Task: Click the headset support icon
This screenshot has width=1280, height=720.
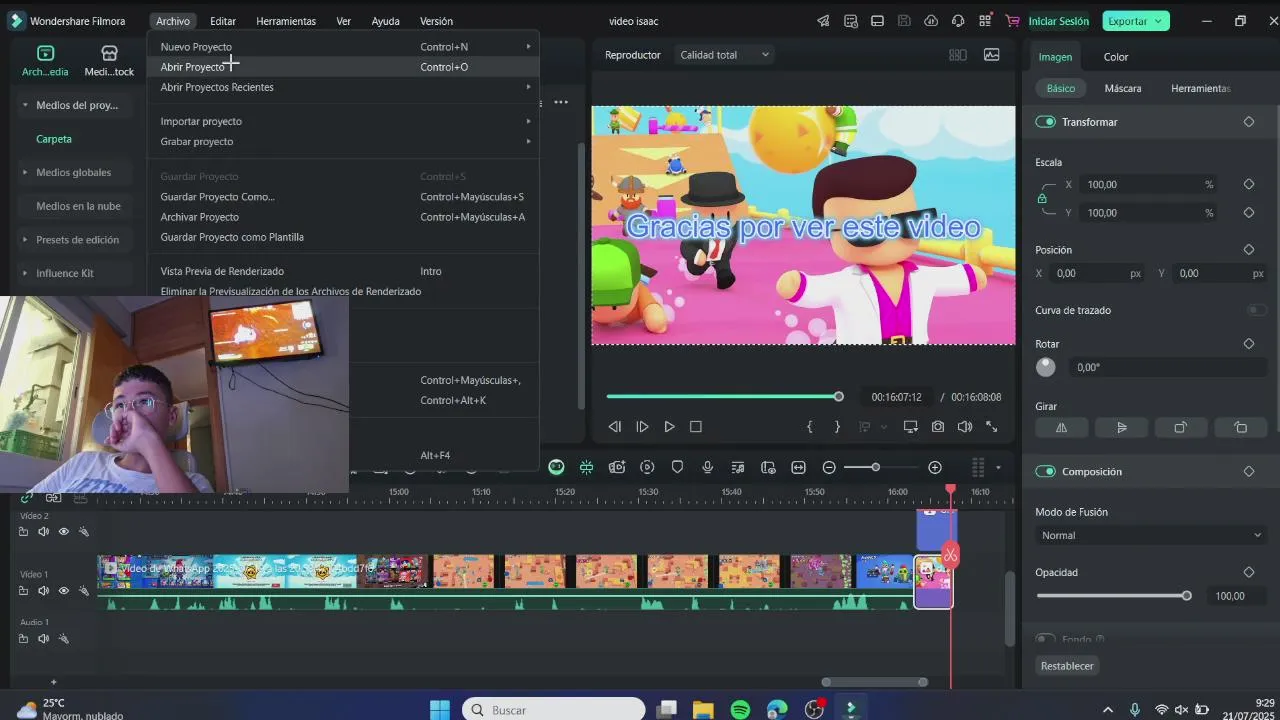Action: (958, 21)
